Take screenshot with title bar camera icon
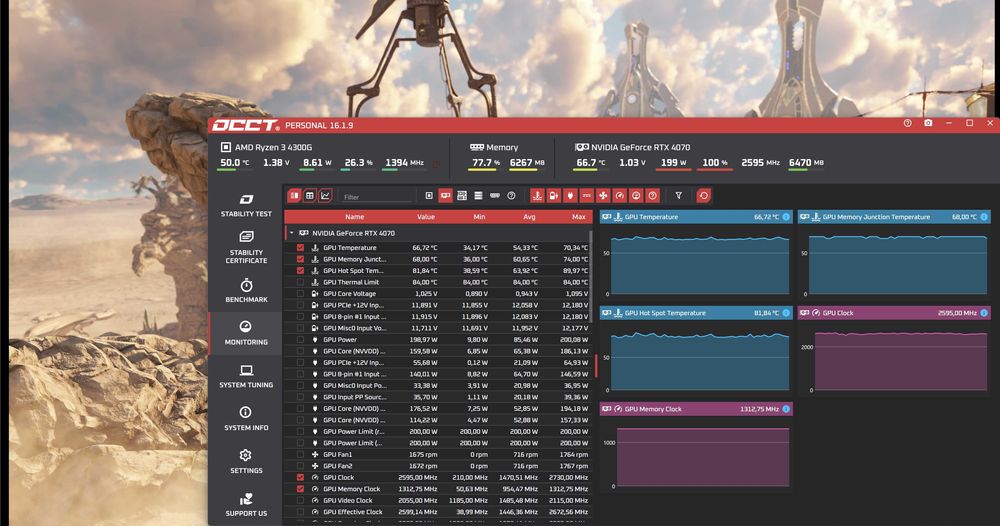This screenshot has height=526, width=1000. pos(928,123)
